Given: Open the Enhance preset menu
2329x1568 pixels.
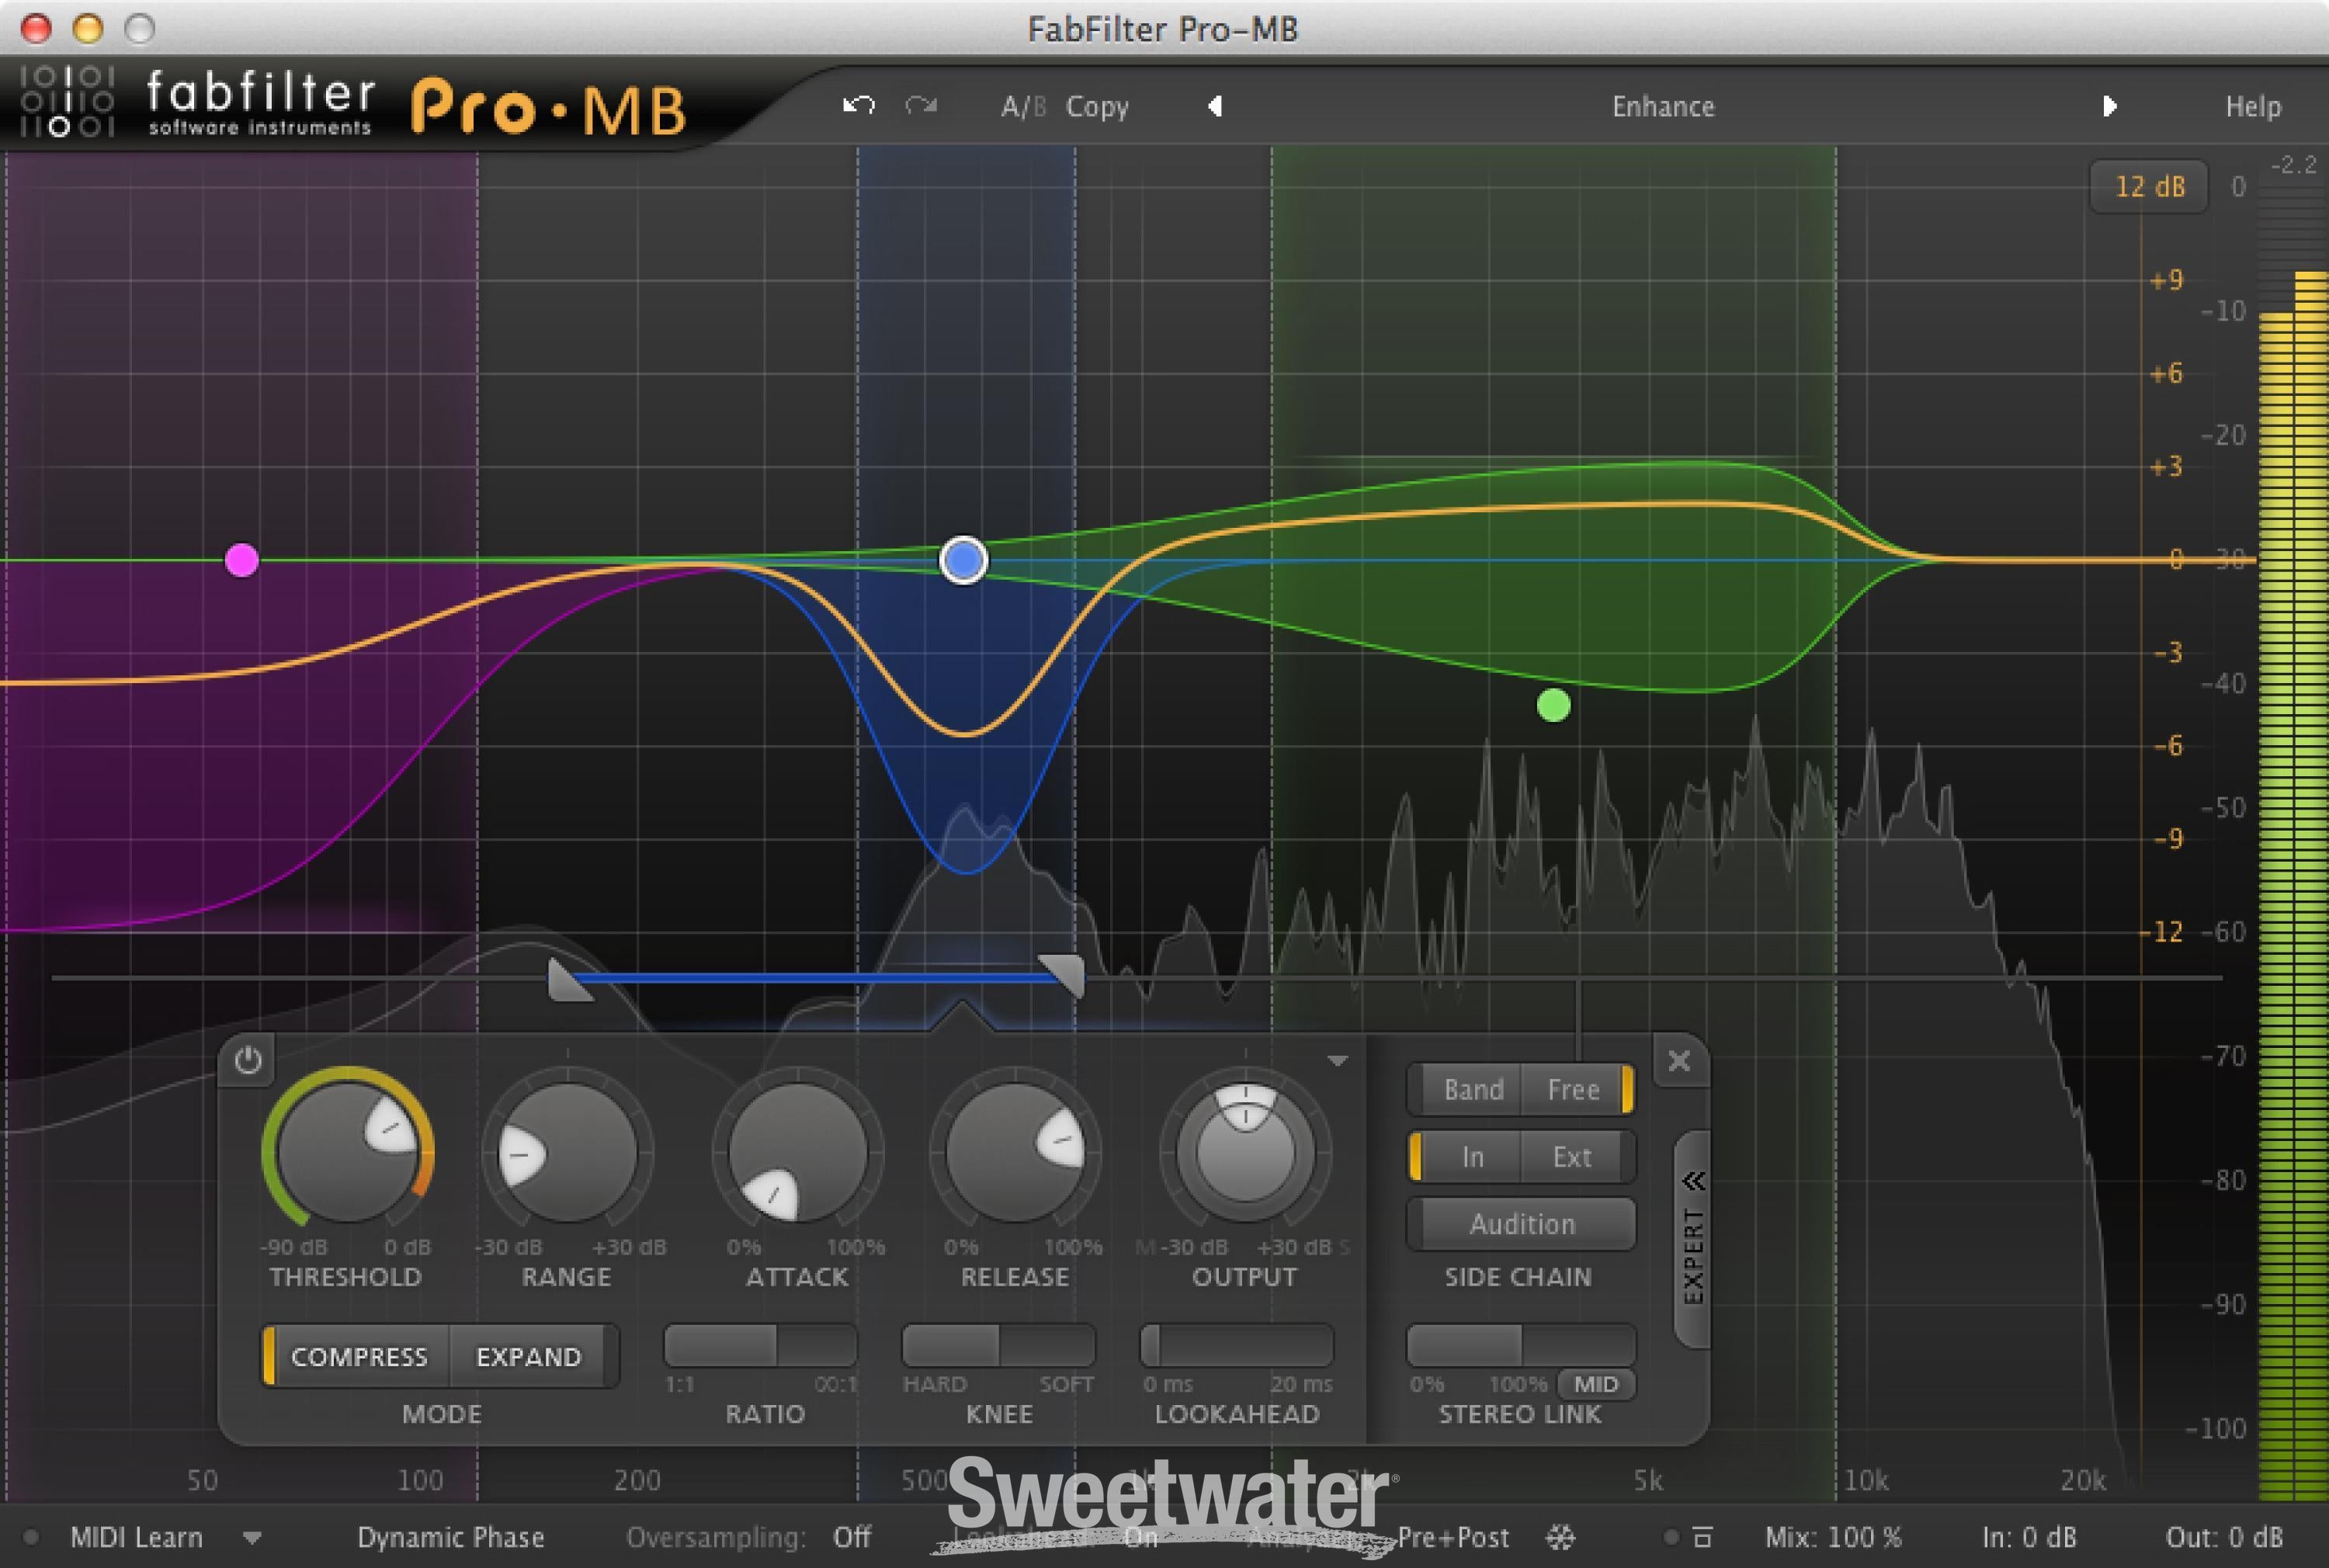Looking at the screenshot, I should coord(1663,106).
